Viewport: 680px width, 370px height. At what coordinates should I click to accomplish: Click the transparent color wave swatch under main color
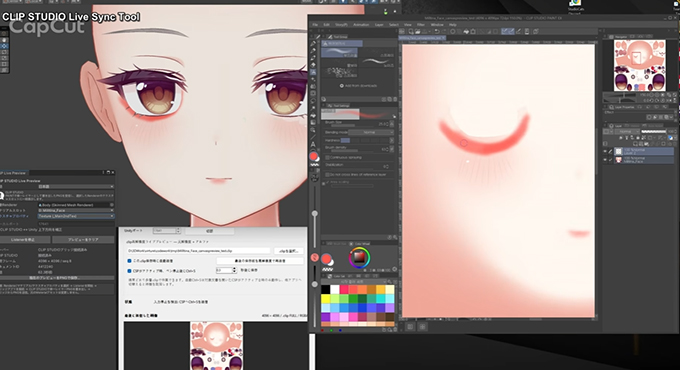click(x=315, y=165)
